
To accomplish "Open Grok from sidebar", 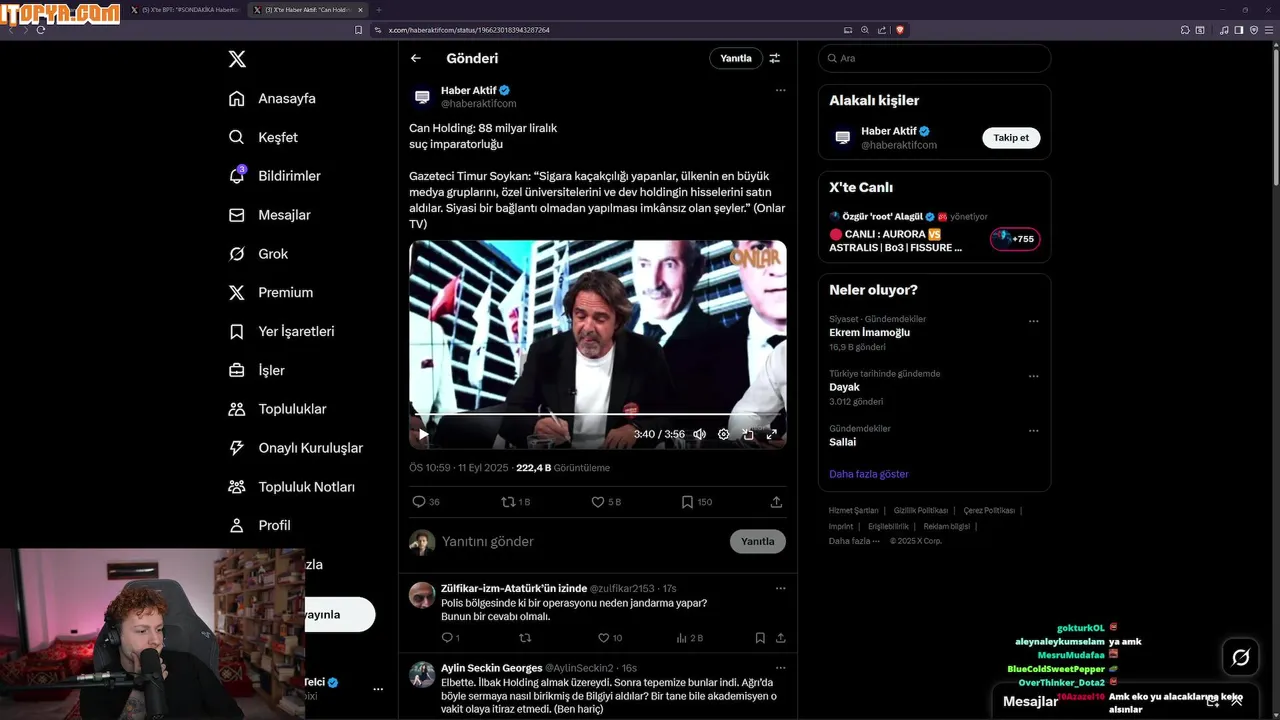I will click(x=258, y=254).
